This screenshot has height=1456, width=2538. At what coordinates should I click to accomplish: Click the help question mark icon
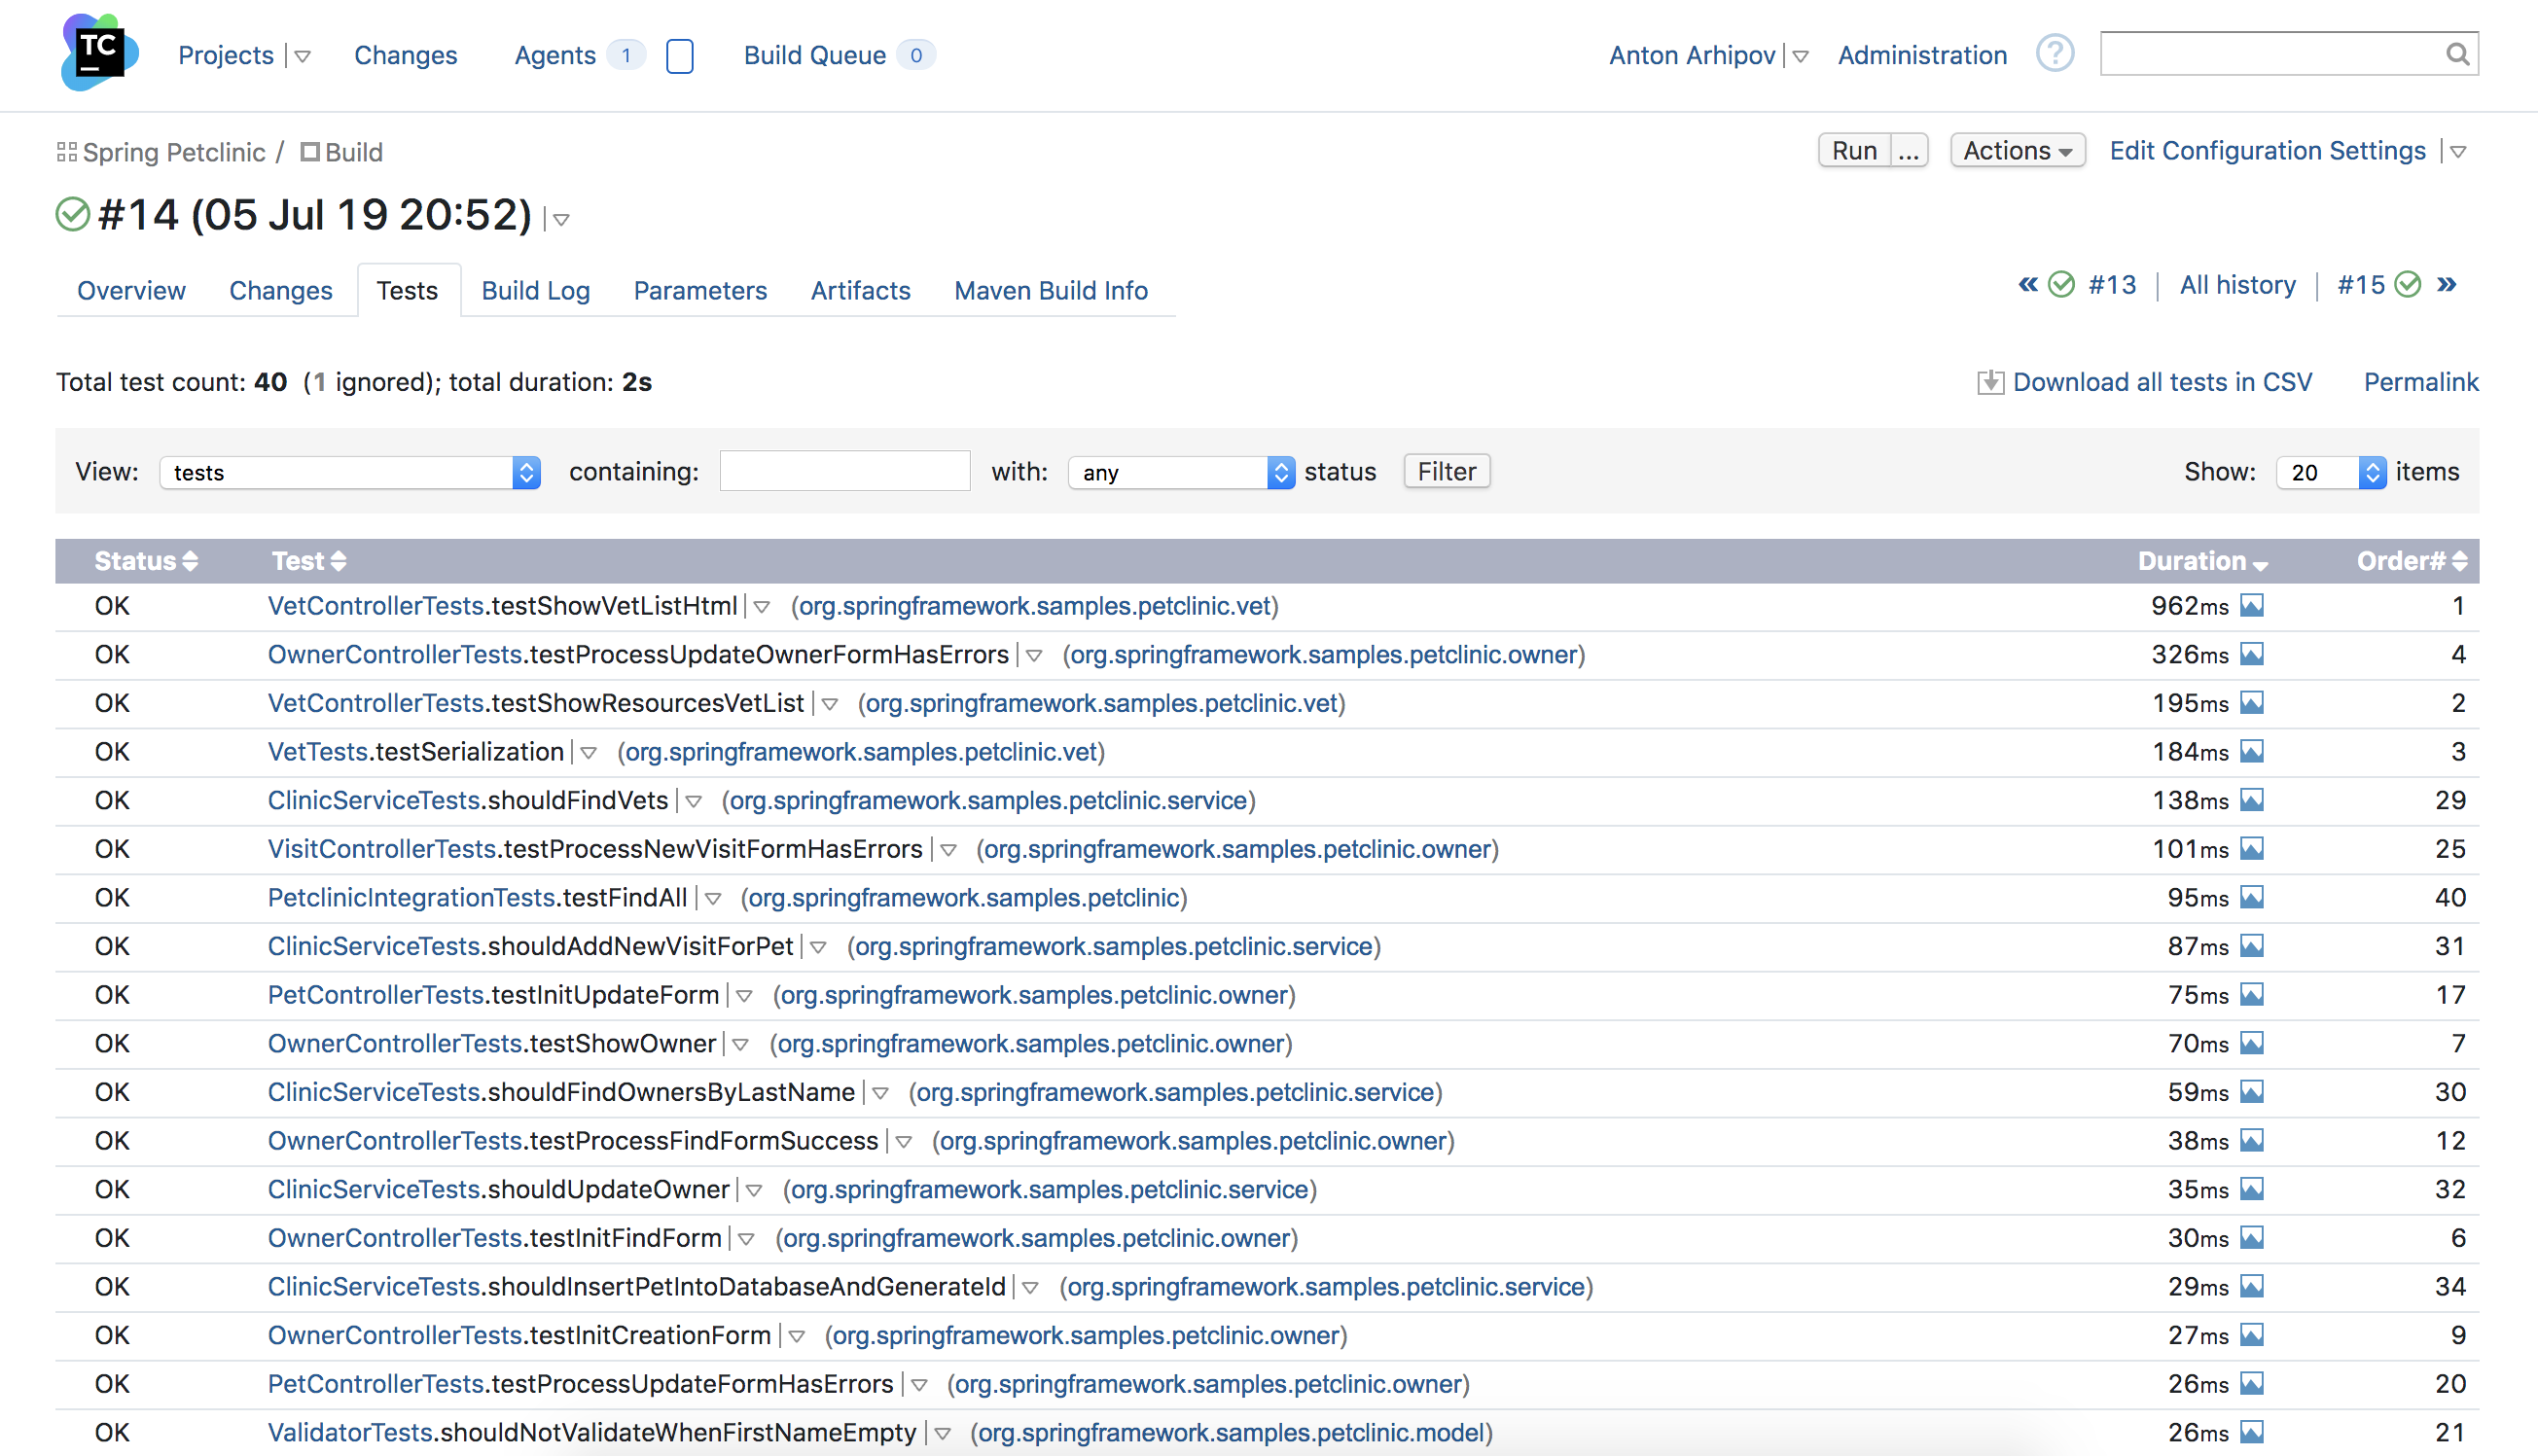pos(2055,54)
